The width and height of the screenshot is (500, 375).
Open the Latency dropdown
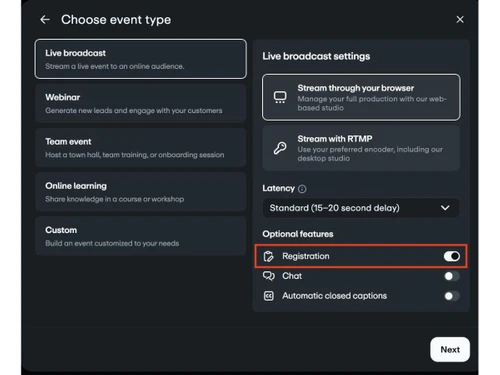(x=361, y=208)
